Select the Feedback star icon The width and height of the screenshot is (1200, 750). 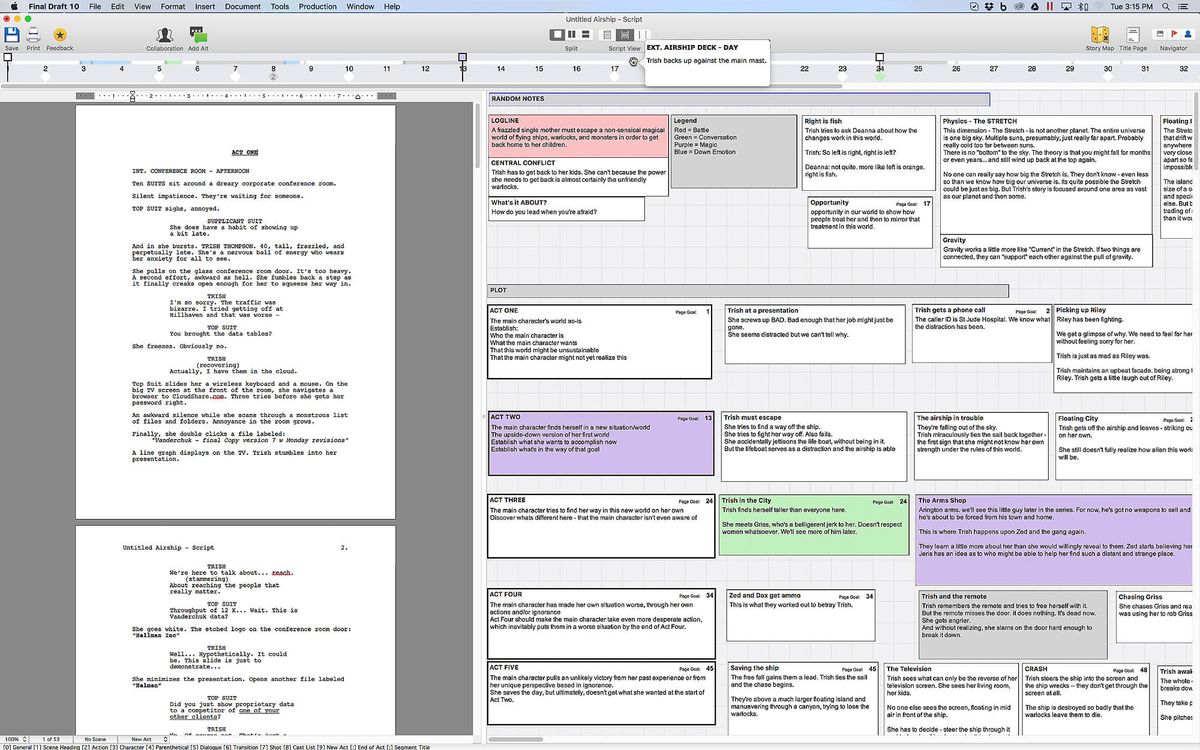point(60,35)
